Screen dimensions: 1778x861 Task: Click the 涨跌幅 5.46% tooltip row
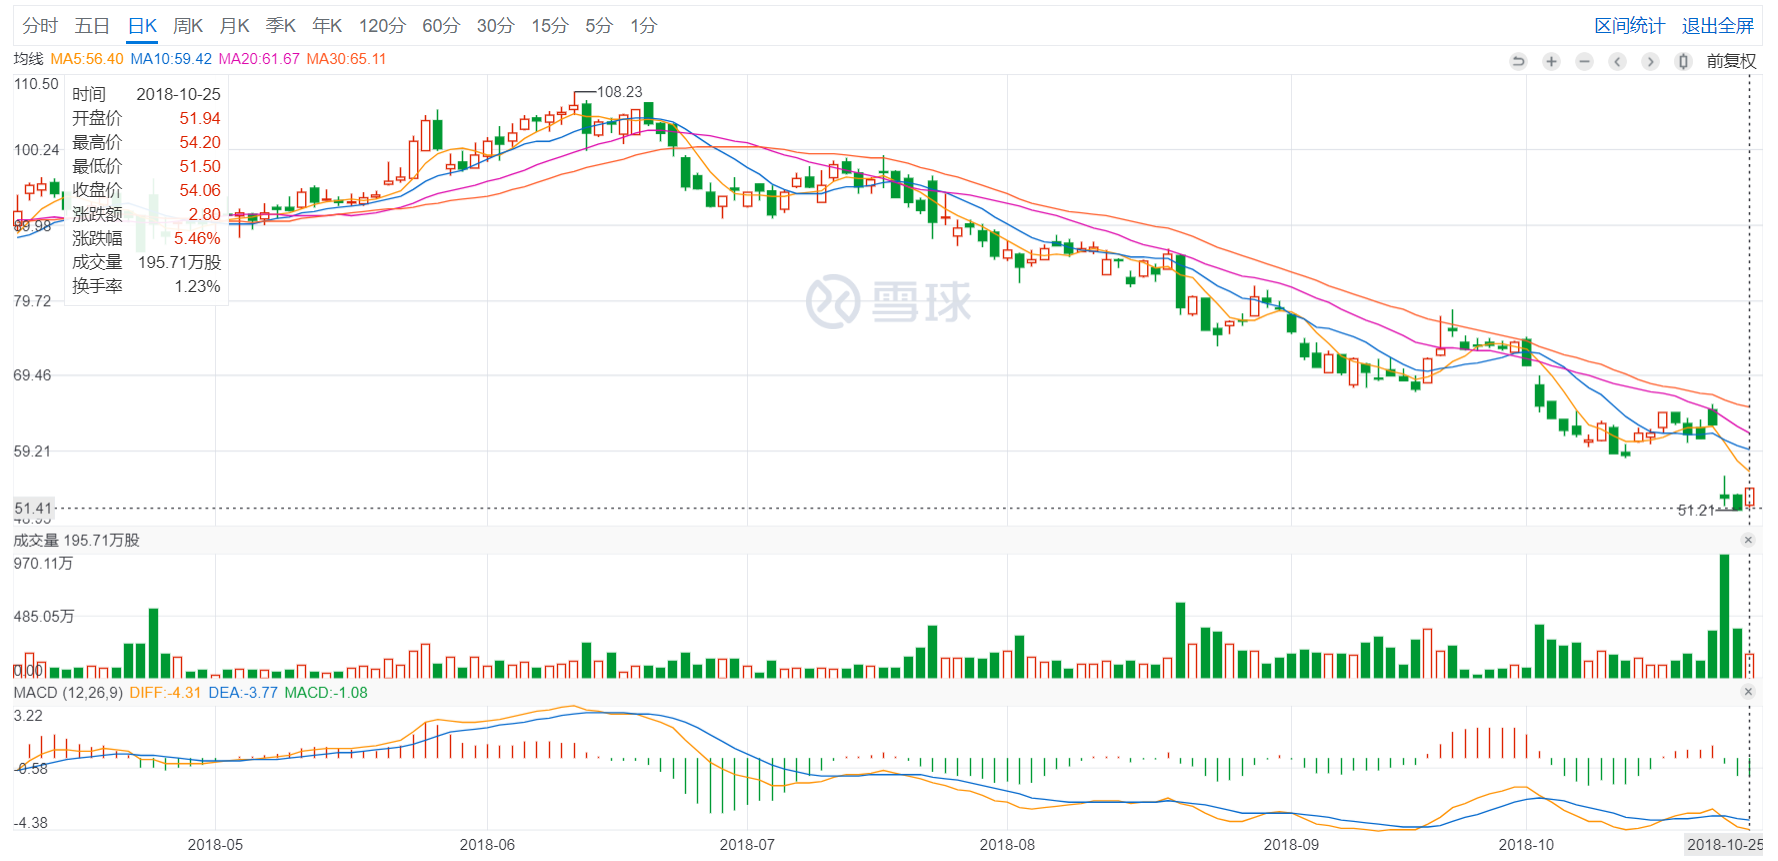pyautogui.click(x=146, y=238)
